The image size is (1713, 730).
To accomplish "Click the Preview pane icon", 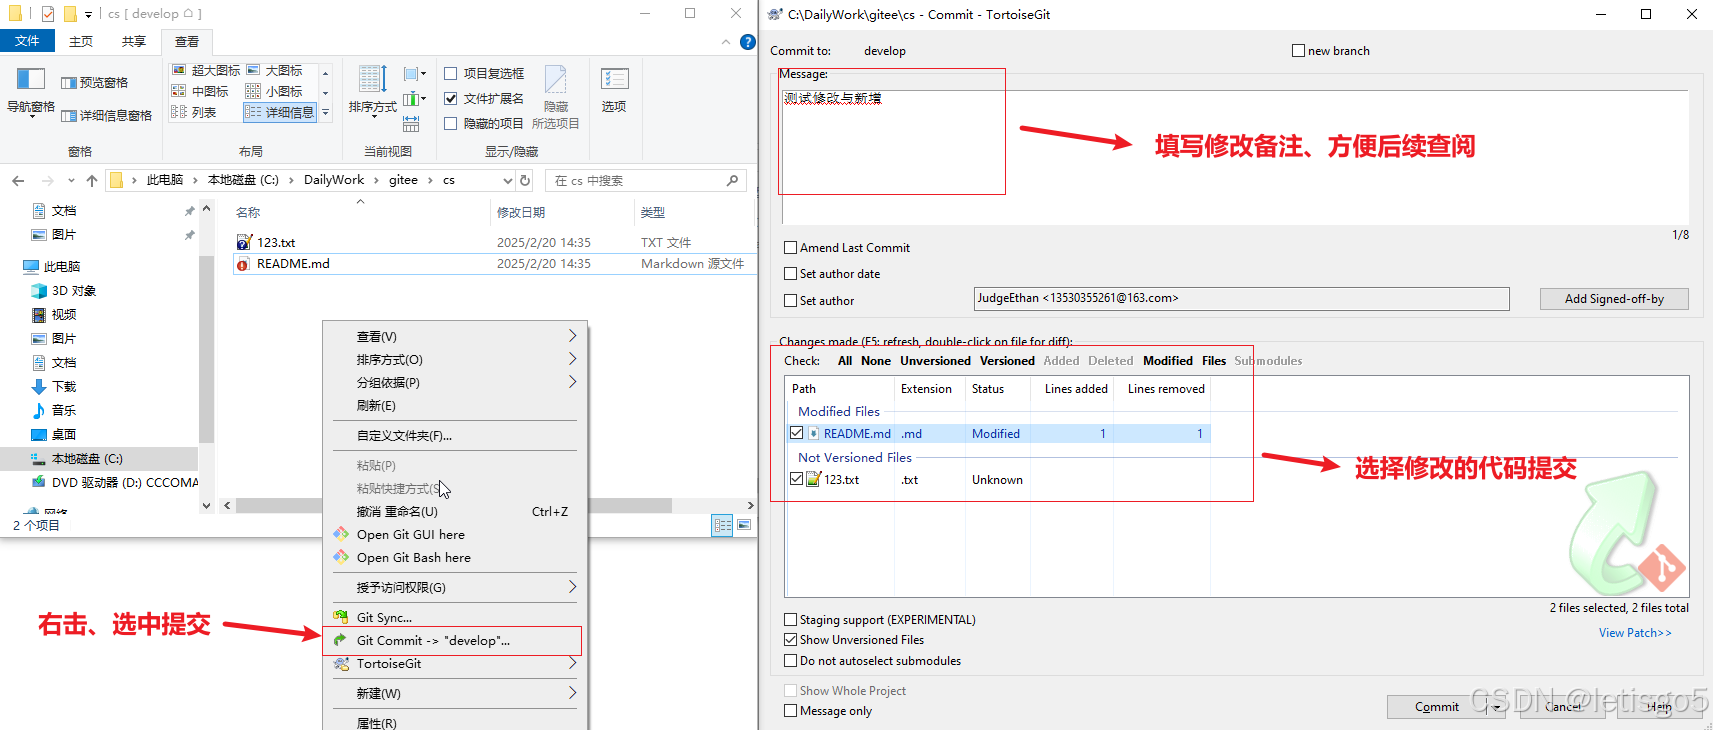I will (x=69, y=83).
